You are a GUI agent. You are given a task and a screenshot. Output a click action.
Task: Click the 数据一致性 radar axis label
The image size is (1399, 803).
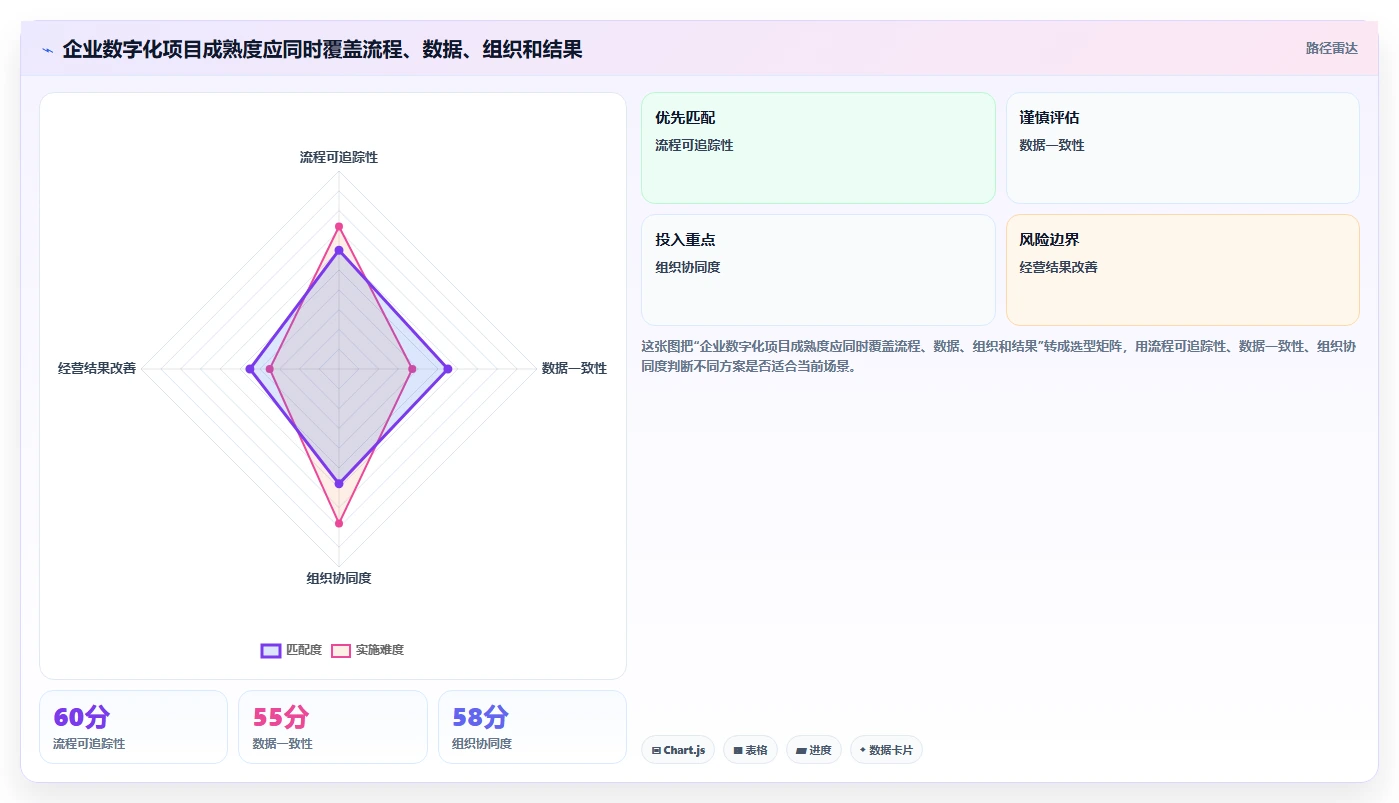(x=574, y=368)
